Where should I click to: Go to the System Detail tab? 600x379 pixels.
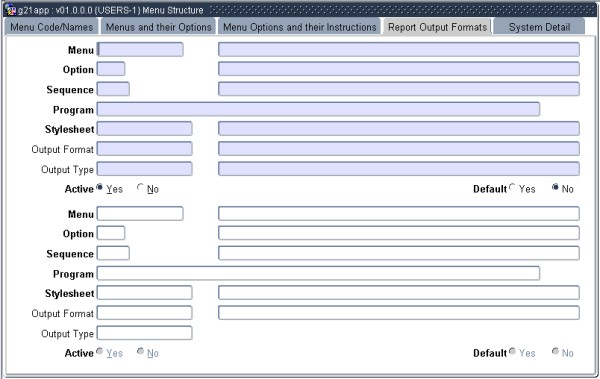539,27
